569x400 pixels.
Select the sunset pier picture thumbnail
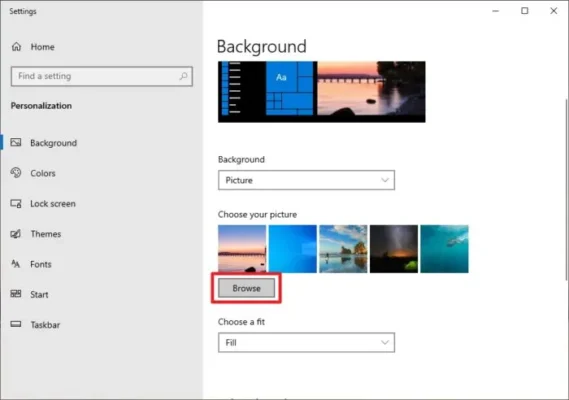(x=242, y=249)
